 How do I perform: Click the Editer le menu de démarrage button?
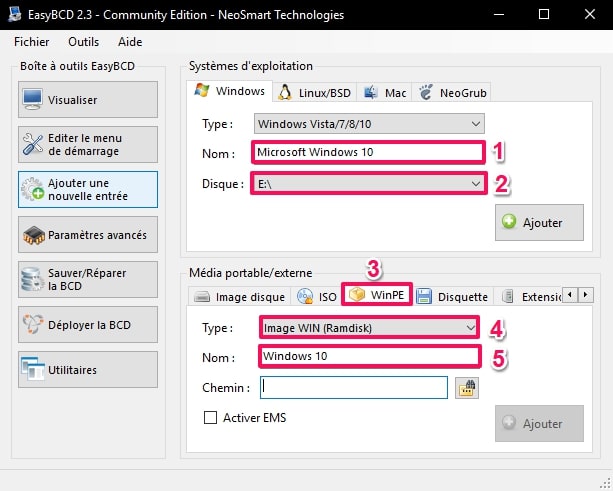coord(88,145)
